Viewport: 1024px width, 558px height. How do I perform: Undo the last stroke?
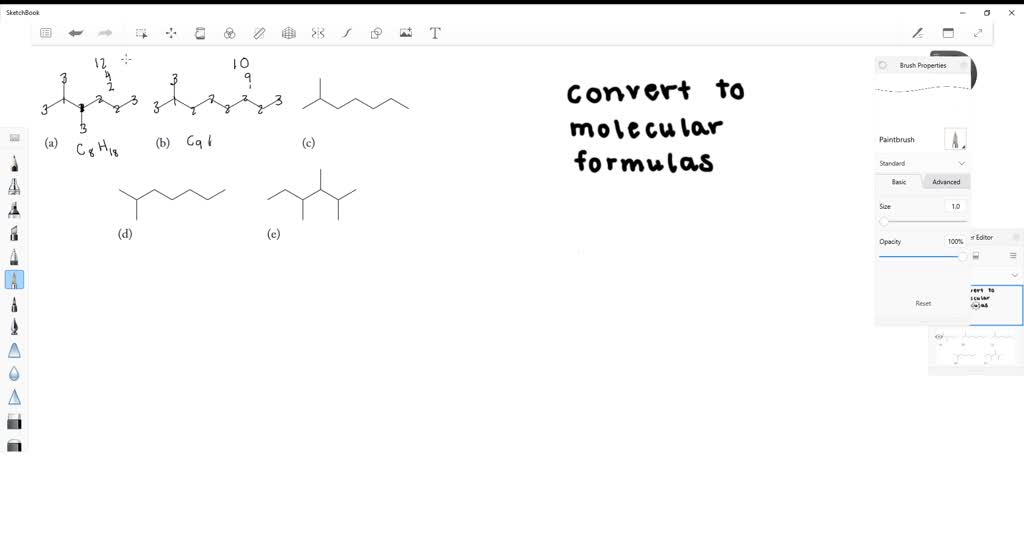click(76, 33)
